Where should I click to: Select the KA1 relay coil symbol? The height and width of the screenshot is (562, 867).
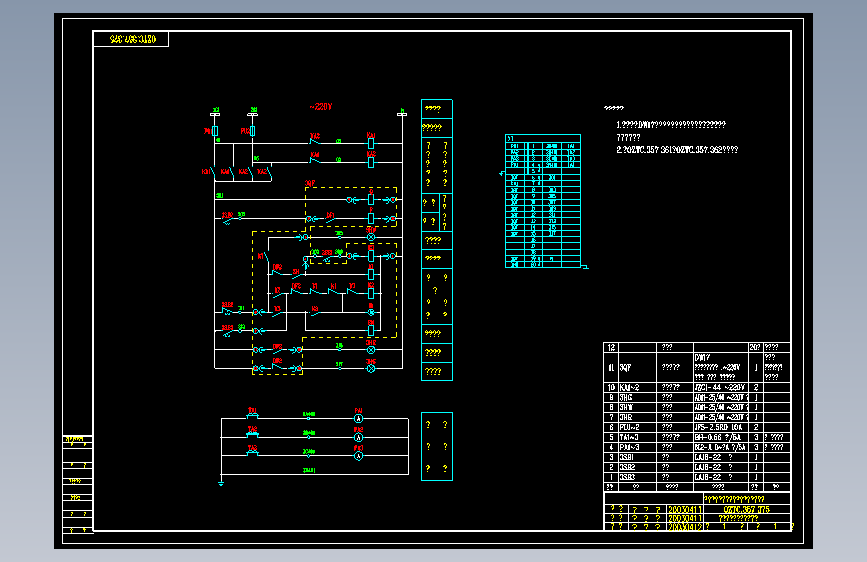[x=371, y=143]
